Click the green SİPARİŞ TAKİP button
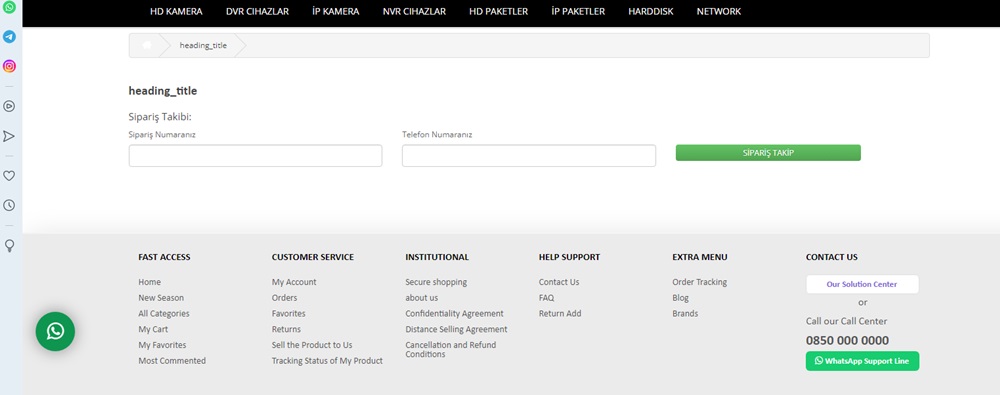This screenshot has height=395, width=1000. click(x=768, y=153)
